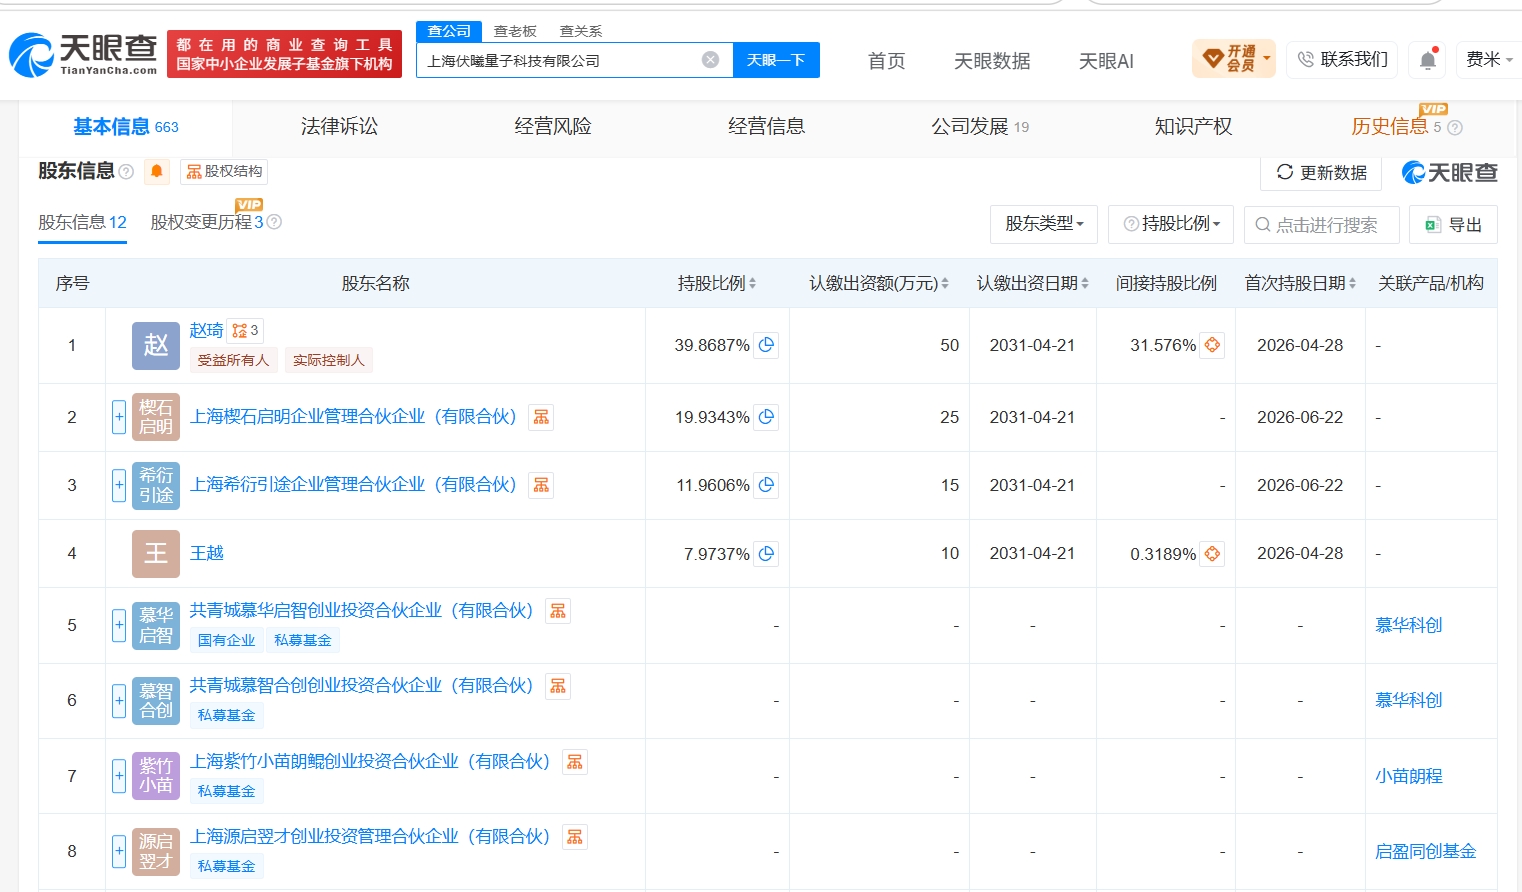
Task: View pie chart for 19.9343% stake
Action: [x=766, y=417]
